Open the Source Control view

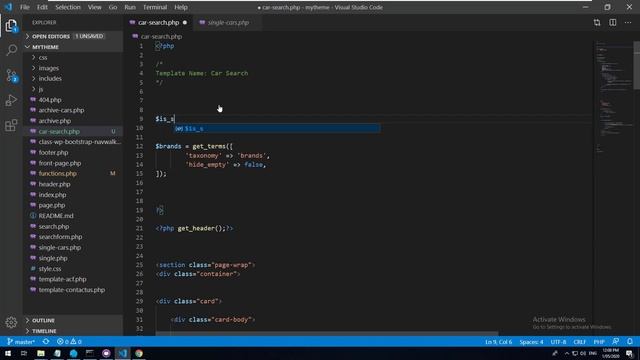[11, 76]
